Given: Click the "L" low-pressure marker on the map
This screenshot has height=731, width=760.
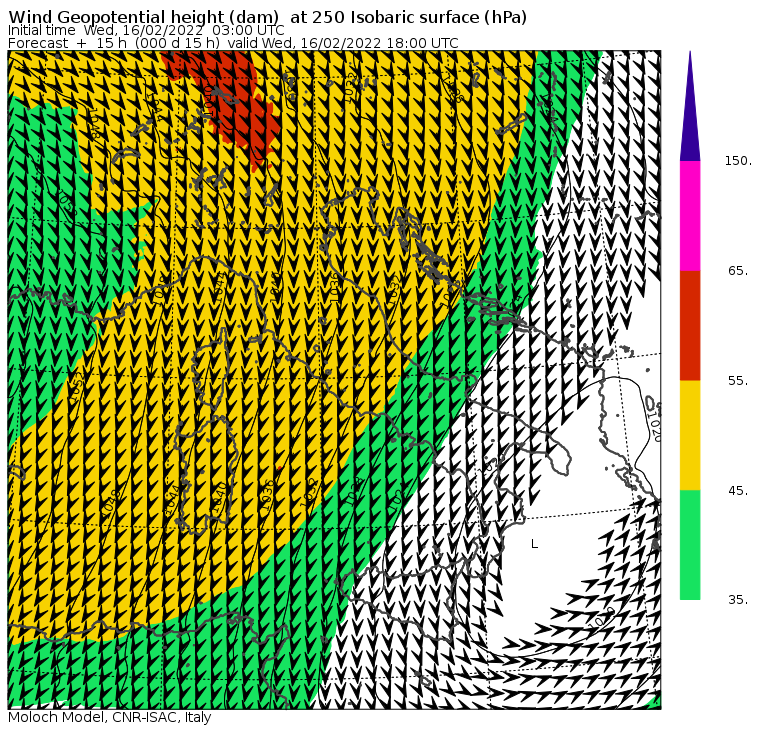Looking at the screenshot, I should point(534,544).
